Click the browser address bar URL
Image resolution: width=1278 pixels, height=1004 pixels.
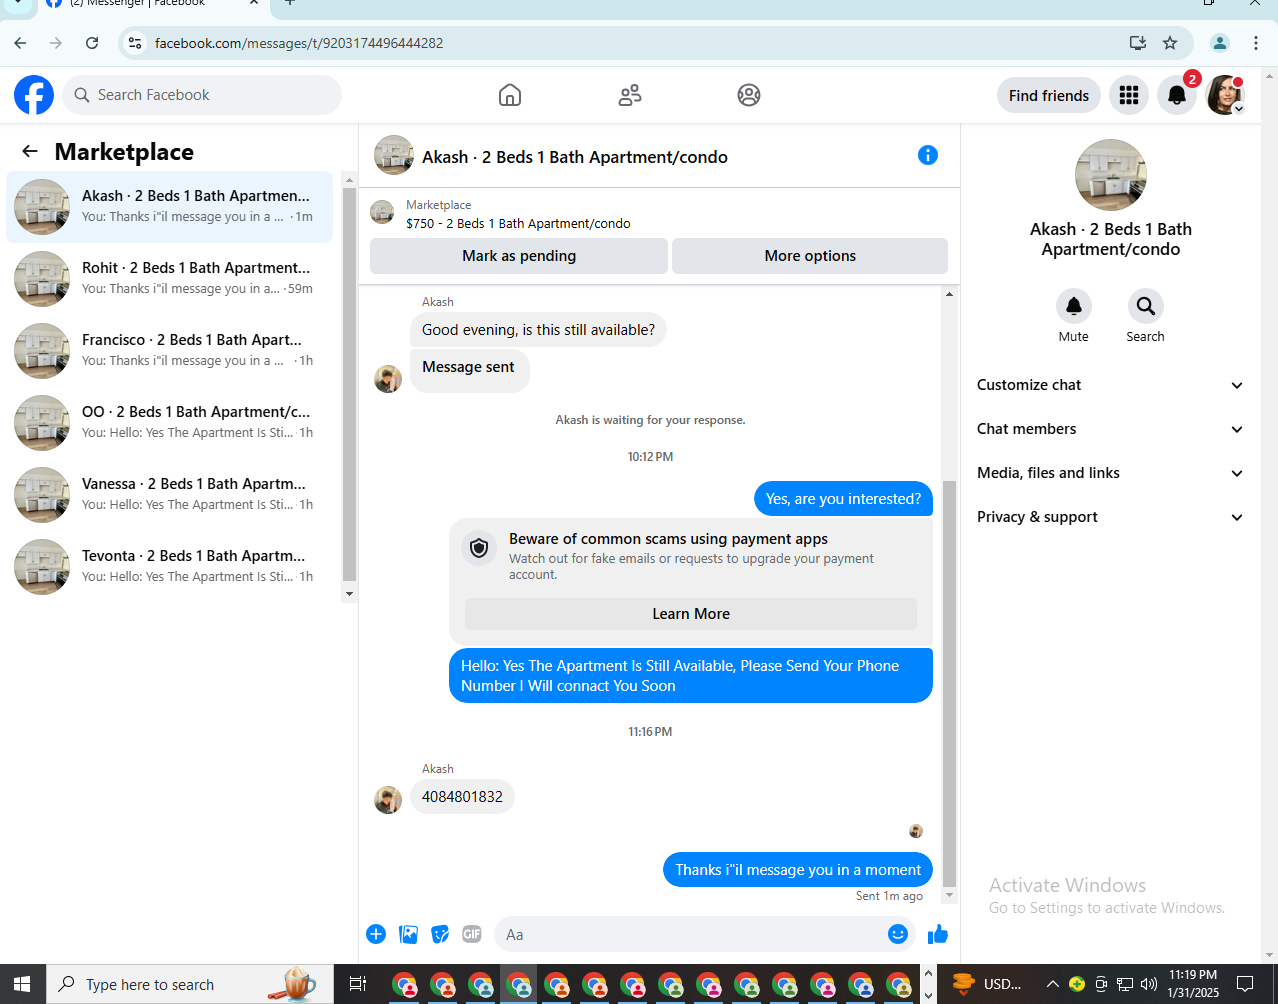point(299,43)
